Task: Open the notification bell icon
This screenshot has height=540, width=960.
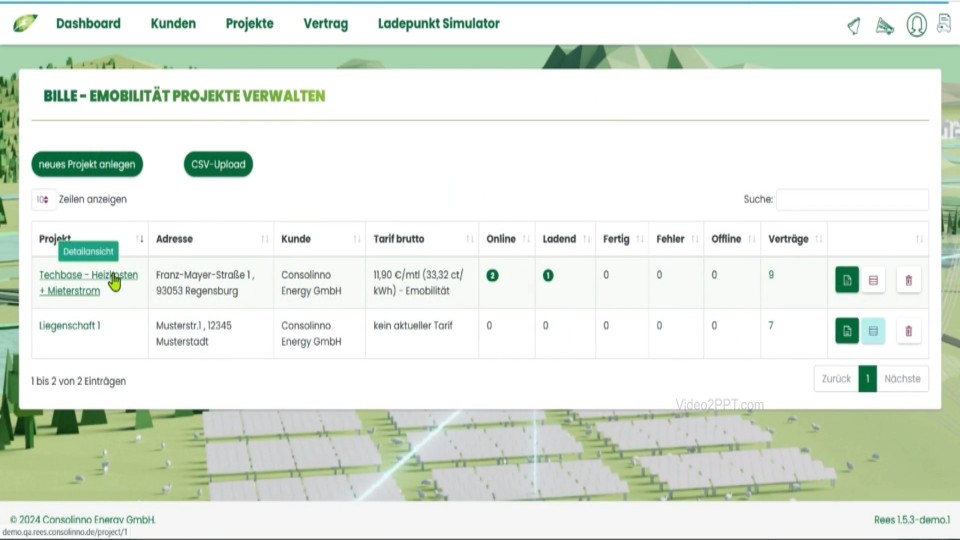Action: (x=854, y=26)
